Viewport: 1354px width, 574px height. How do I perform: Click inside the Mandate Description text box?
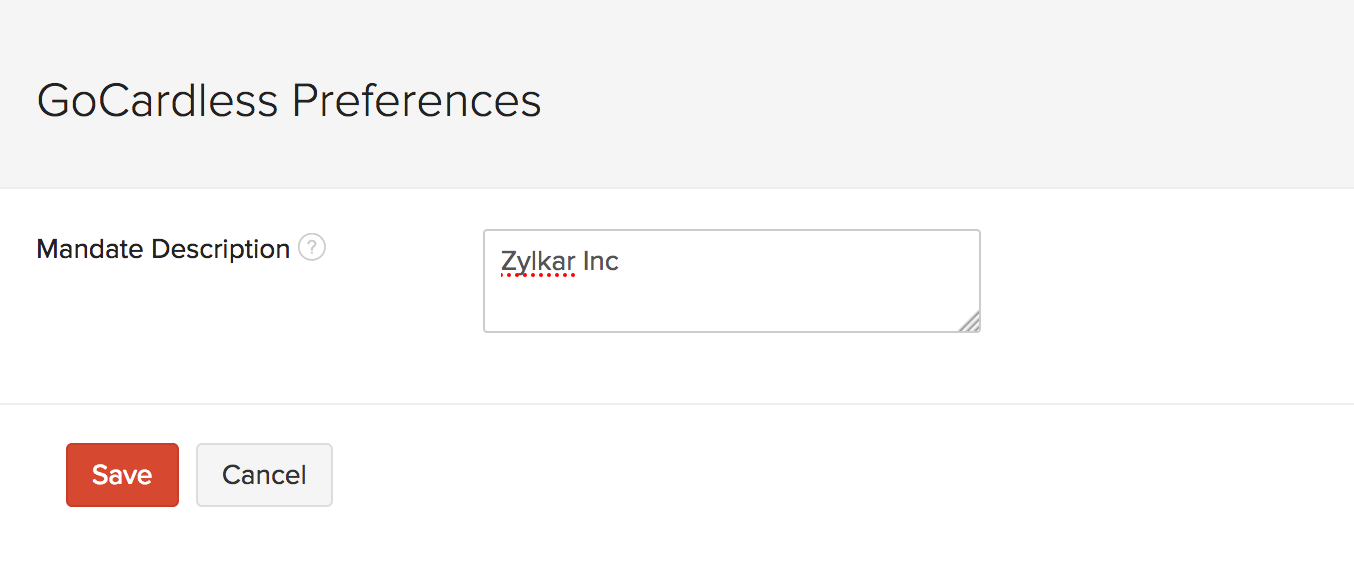coord(731,281)
